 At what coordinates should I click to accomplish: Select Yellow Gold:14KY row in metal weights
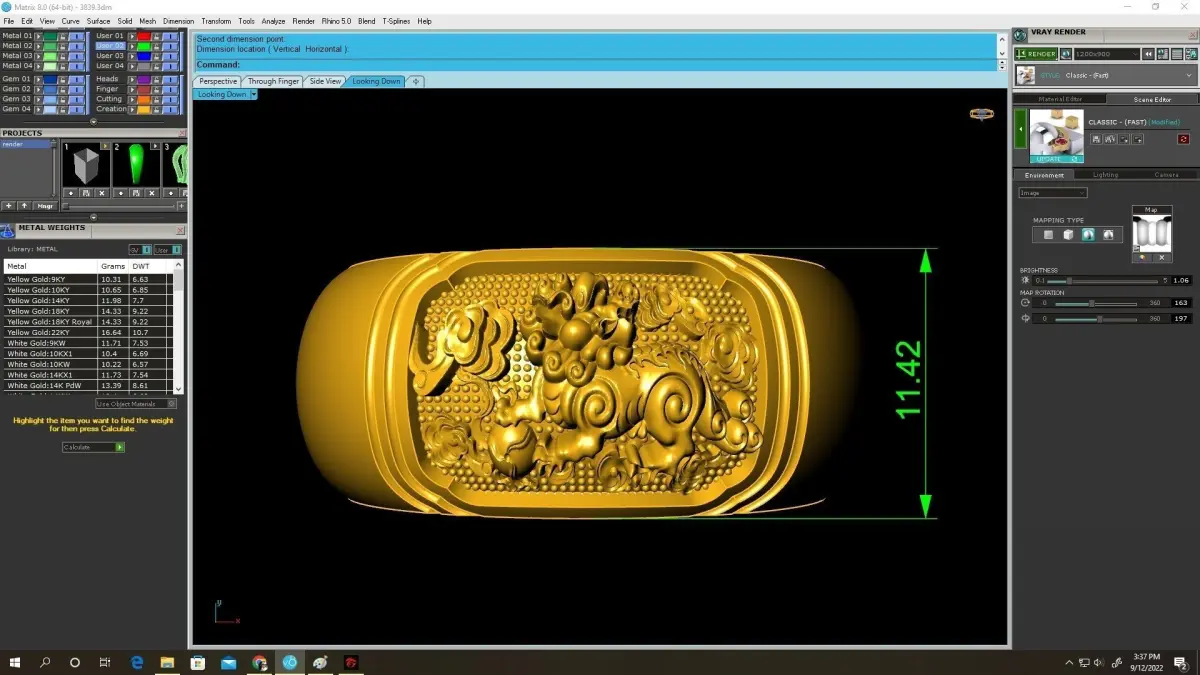(88, 301)
